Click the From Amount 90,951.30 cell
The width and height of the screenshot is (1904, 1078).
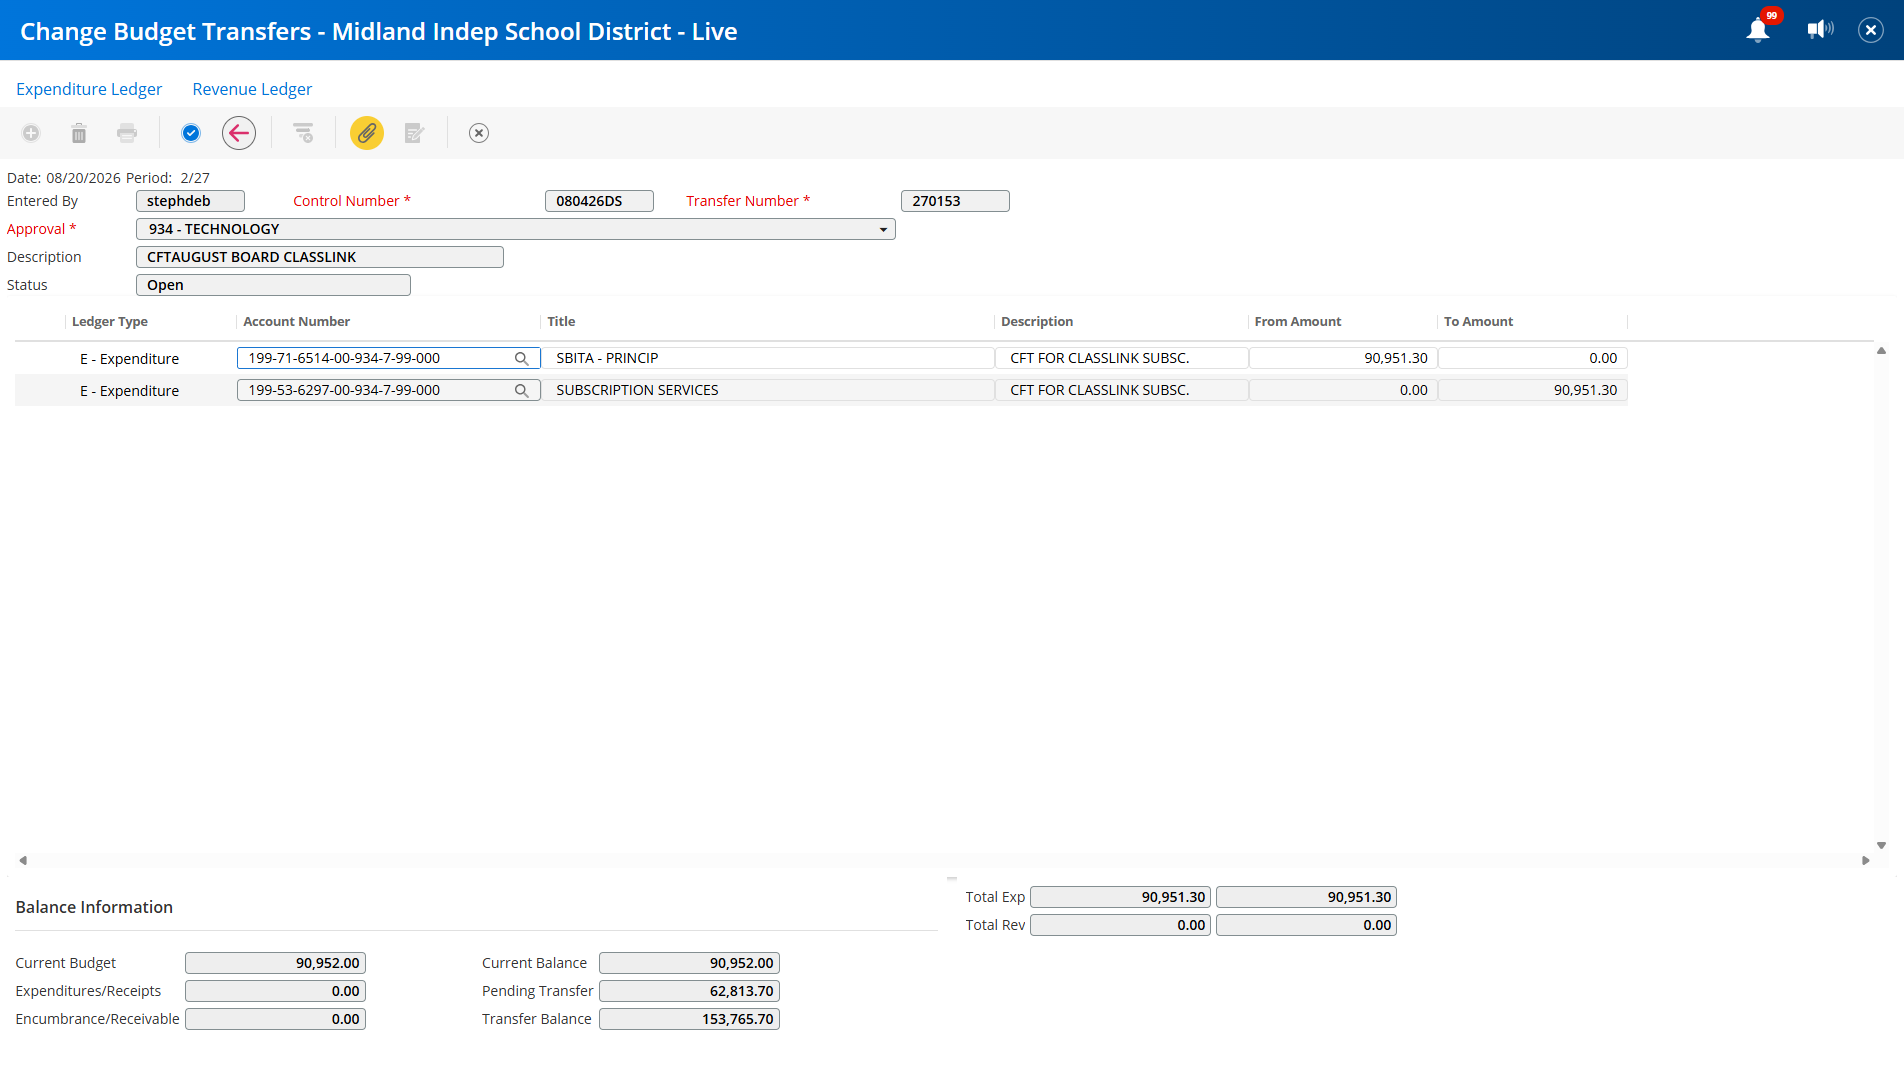click(x=1343, y=358)
